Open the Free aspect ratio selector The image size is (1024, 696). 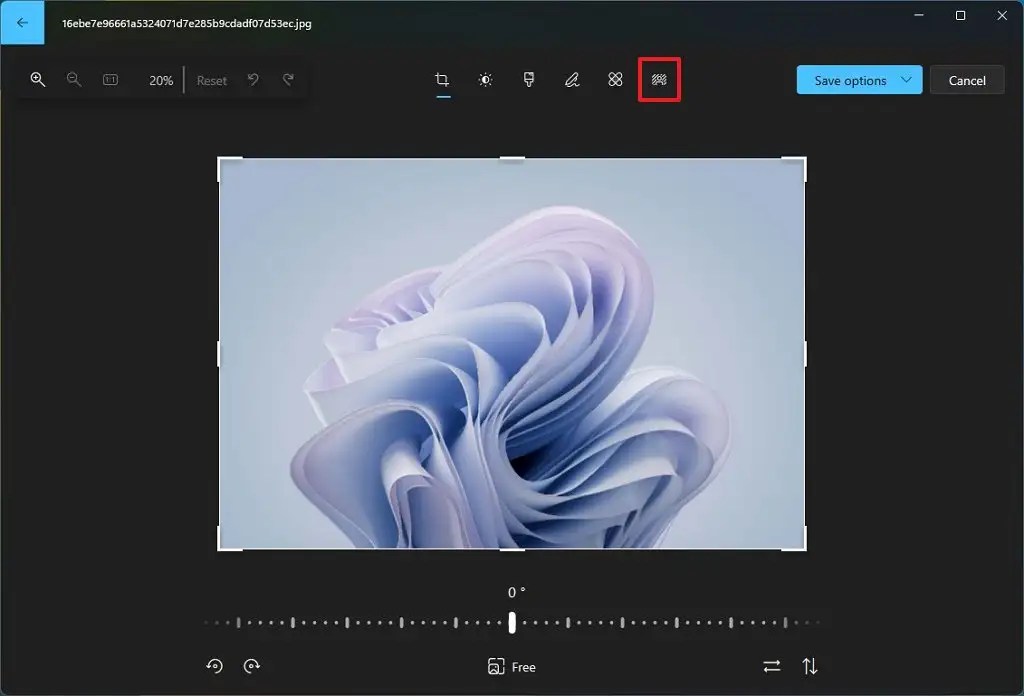511,666
